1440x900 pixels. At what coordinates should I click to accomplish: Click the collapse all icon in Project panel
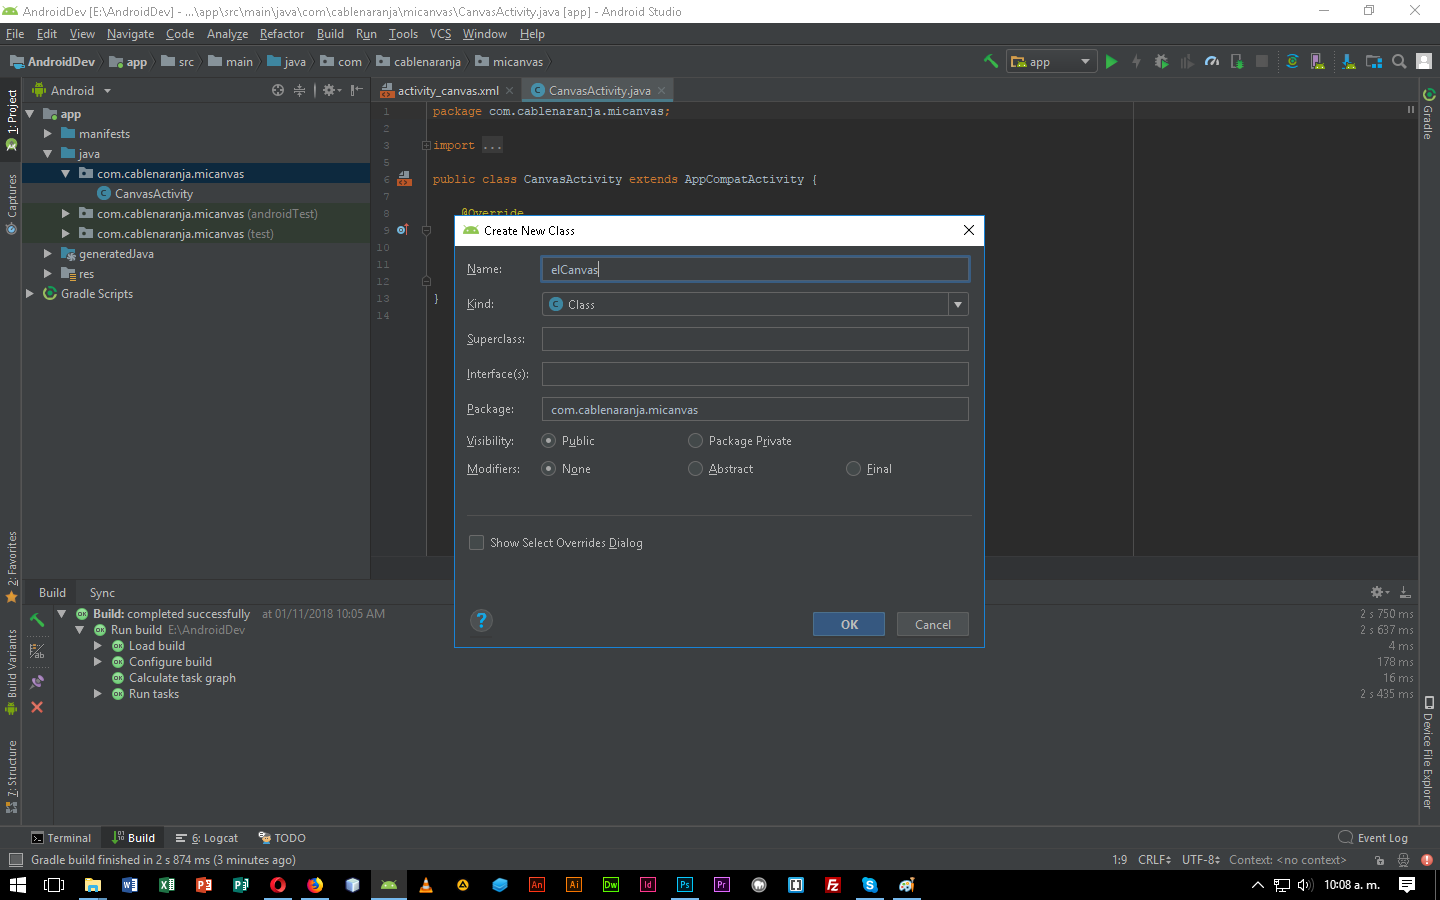click(x=299, y=90)
